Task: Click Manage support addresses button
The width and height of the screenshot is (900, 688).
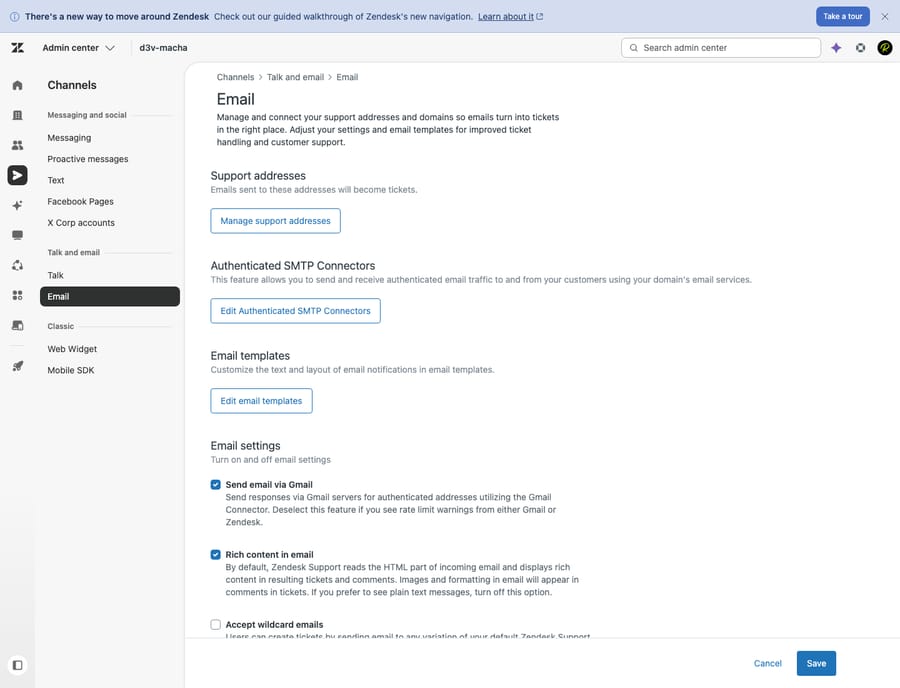Action: click(276, 221)
